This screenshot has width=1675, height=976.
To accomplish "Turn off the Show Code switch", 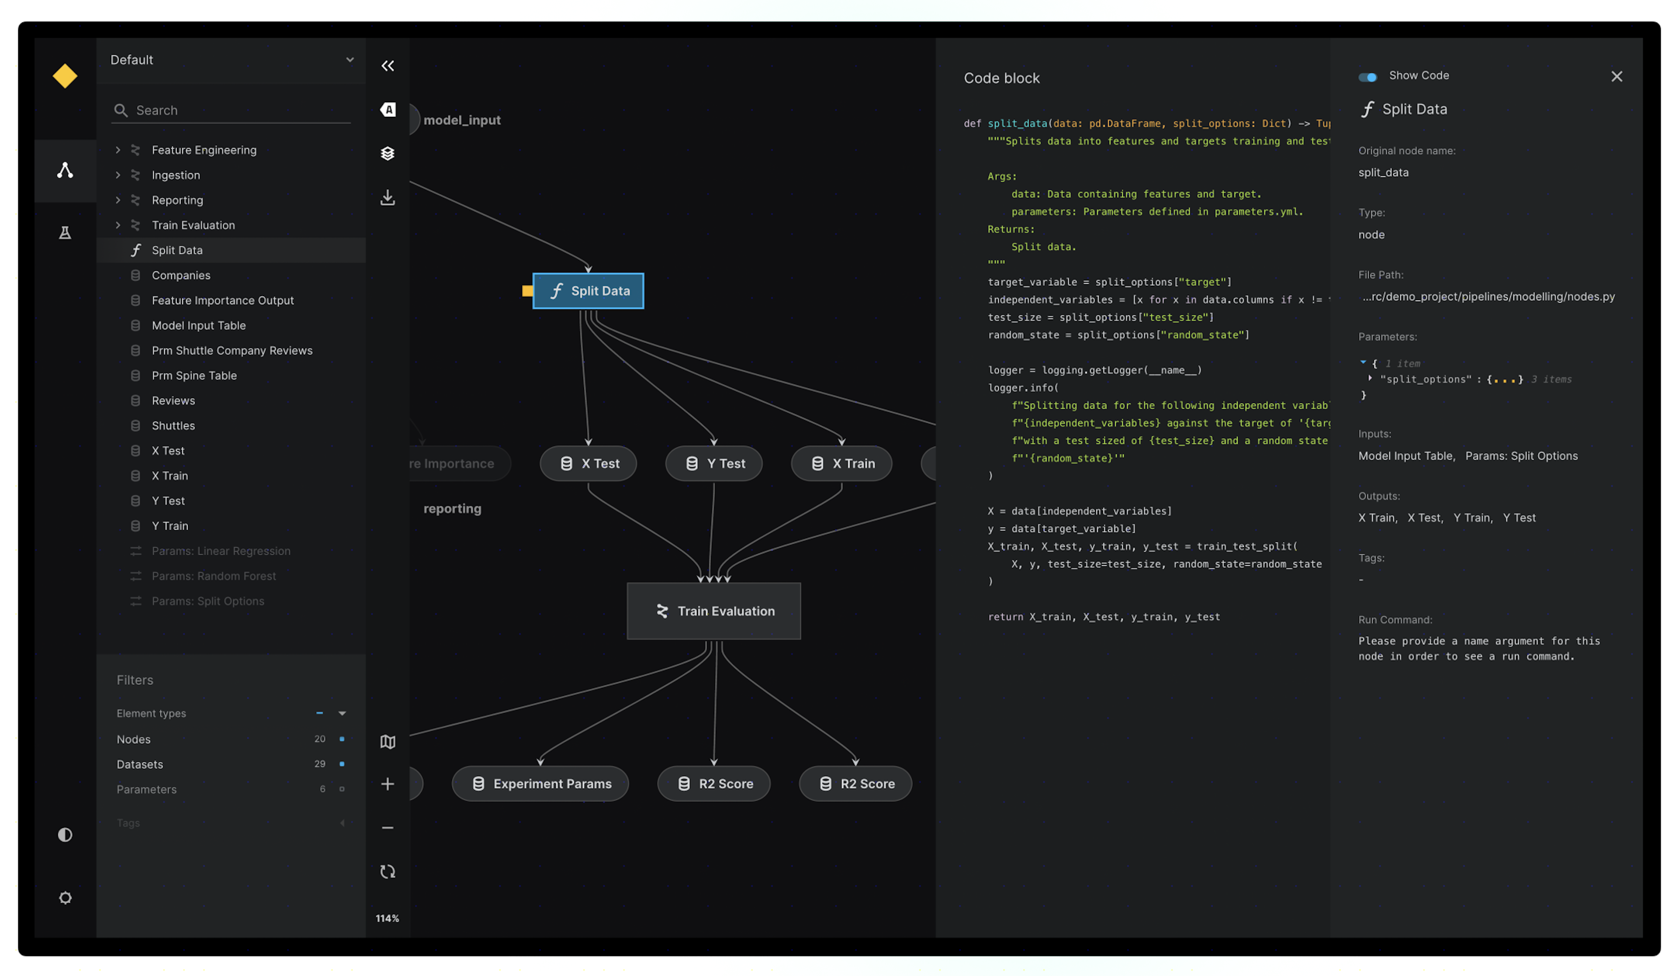I will [1367, 77].
